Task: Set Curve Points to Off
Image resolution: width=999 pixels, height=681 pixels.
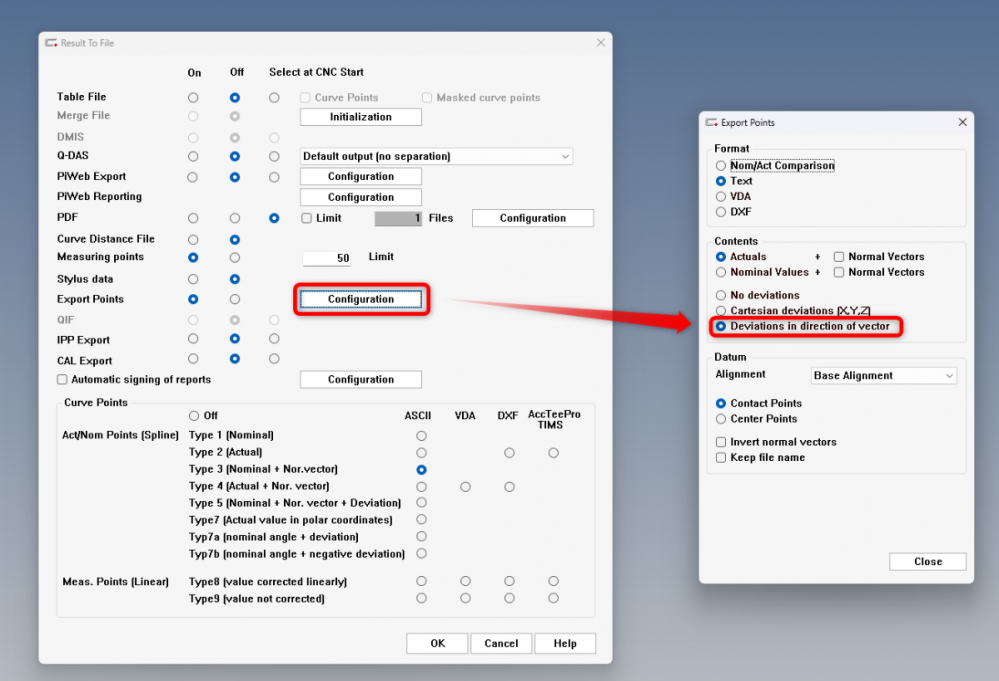Action: point(194,415)
